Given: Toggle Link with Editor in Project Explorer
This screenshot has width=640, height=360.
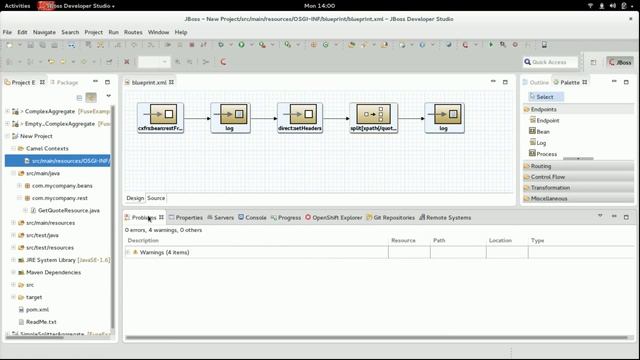Looking at the screenshot, I should click(x=91, y=98).
